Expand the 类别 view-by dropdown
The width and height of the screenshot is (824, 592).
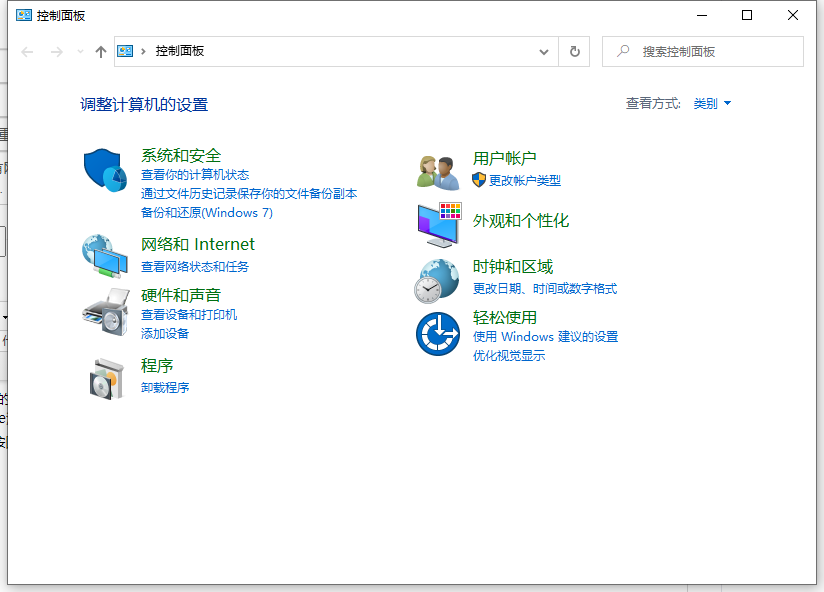713,104
